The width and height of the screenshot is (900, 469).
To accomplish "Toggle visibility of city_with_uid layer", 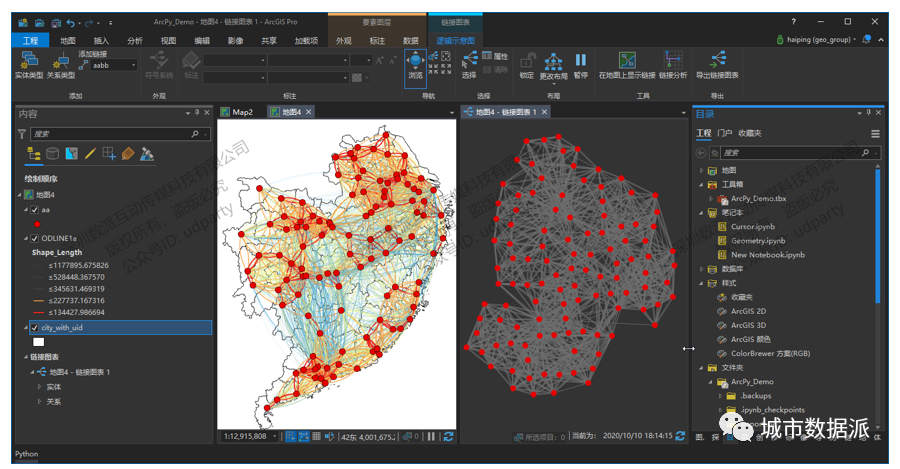I will point(34,327).
